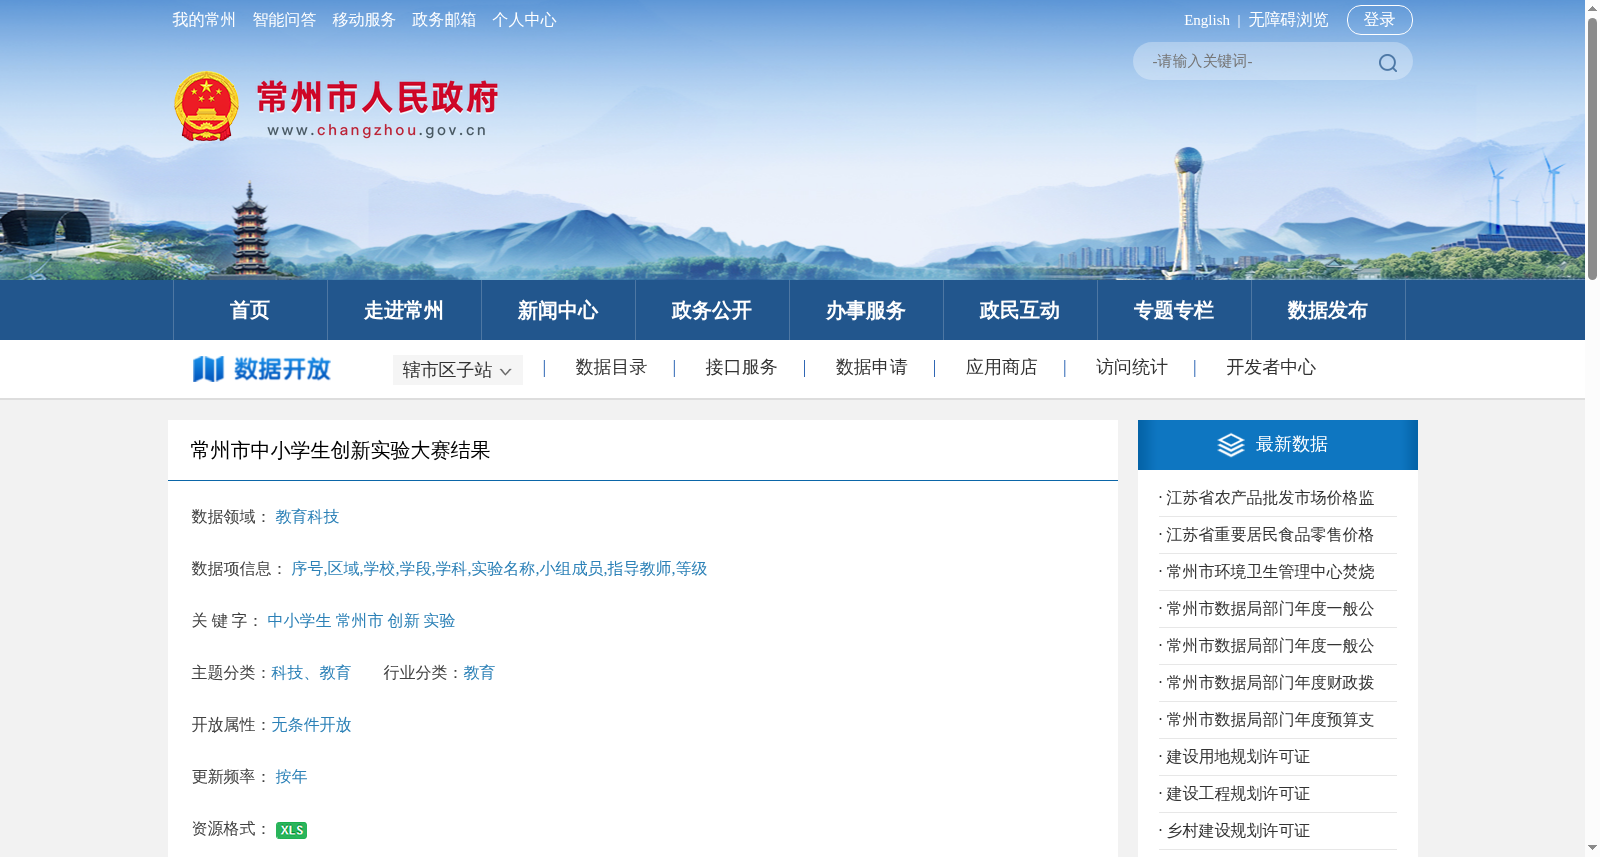Open the 我的常州 top link
This screenshot has width=1600, height=857.
click(x=204, y=20)
